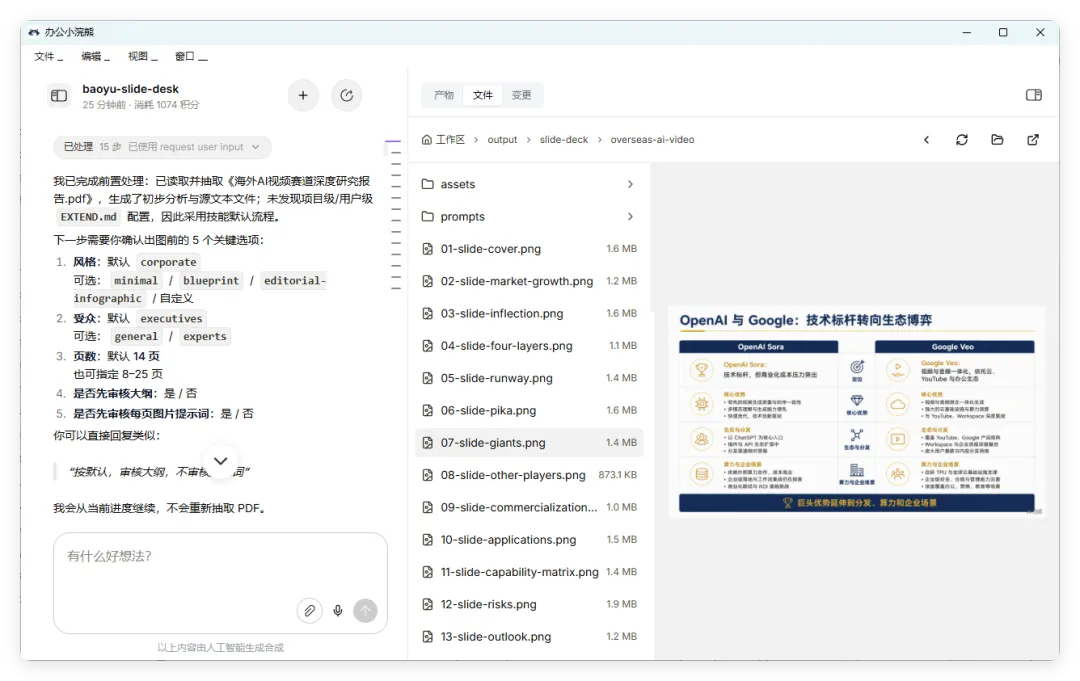Navigate to 工作区 in breadcrumb
1080x681 pixels.
(x=450, y=140)
